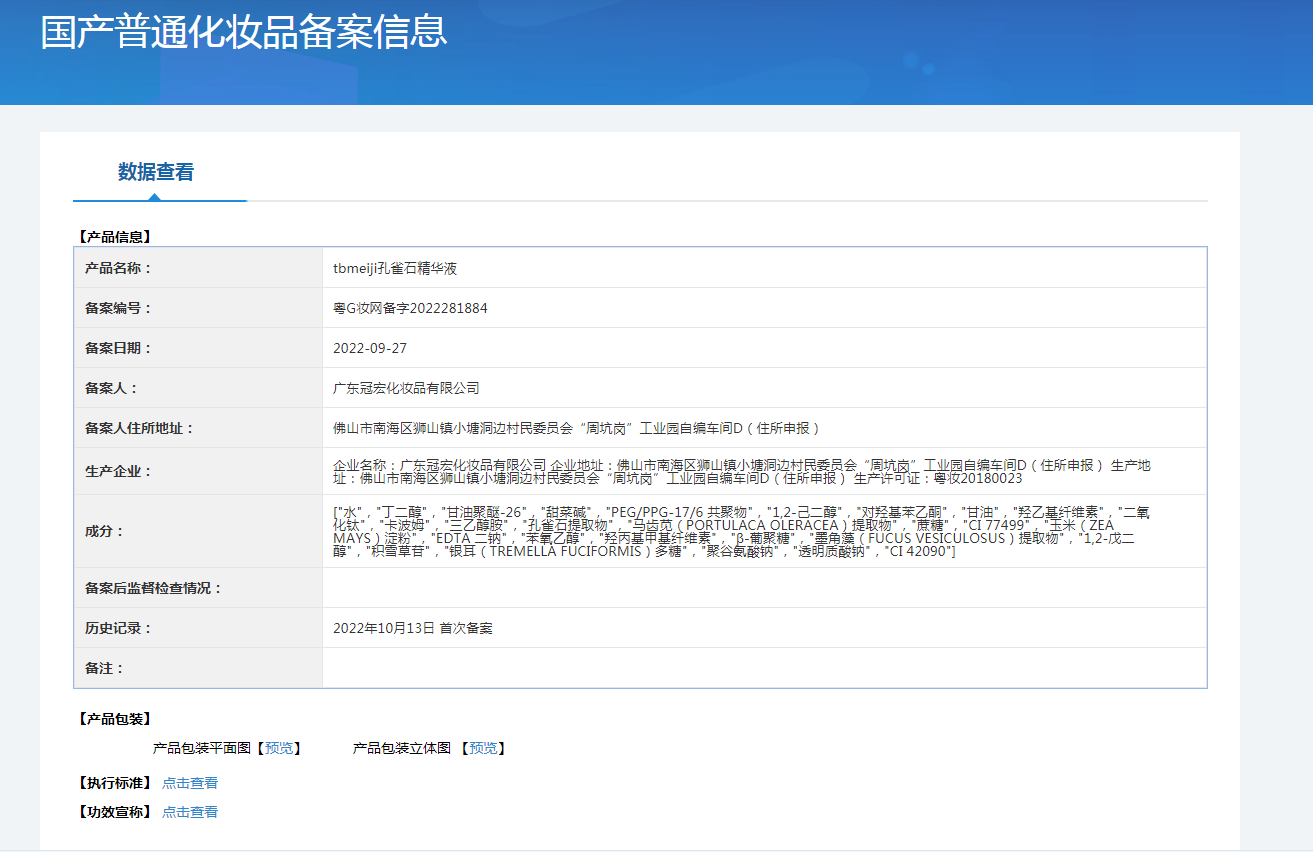Click the empty 备案后监督检查情况 value cell

764,588
